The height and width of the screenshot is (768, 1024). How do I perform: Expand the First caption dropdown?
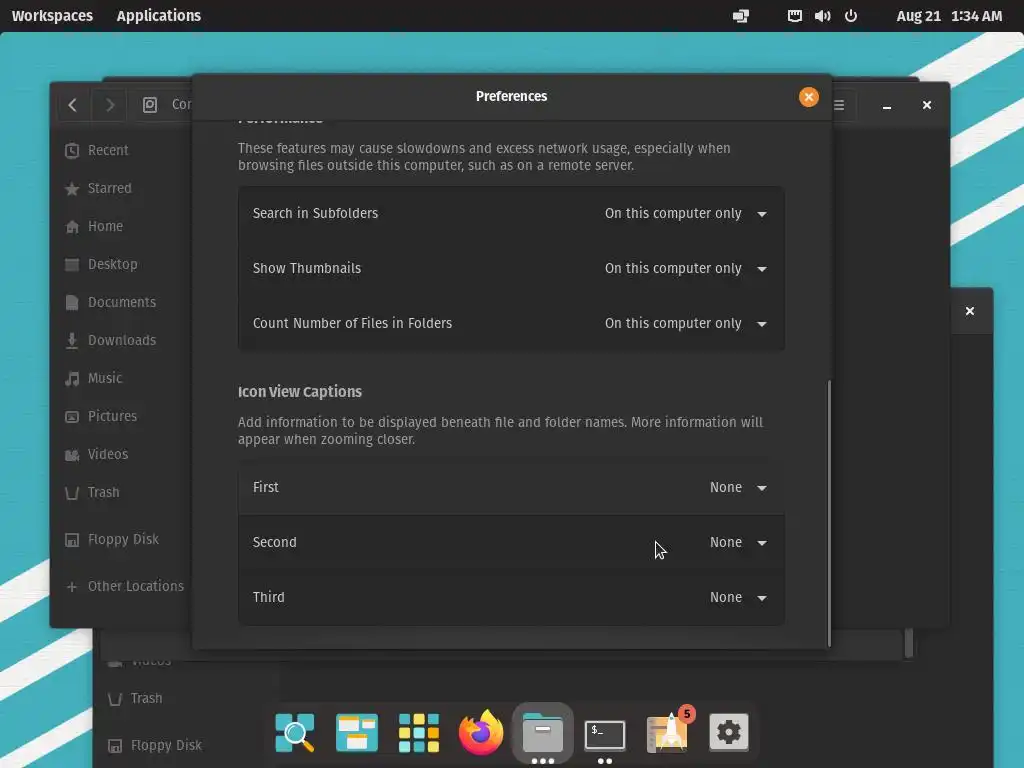point(738,488)
